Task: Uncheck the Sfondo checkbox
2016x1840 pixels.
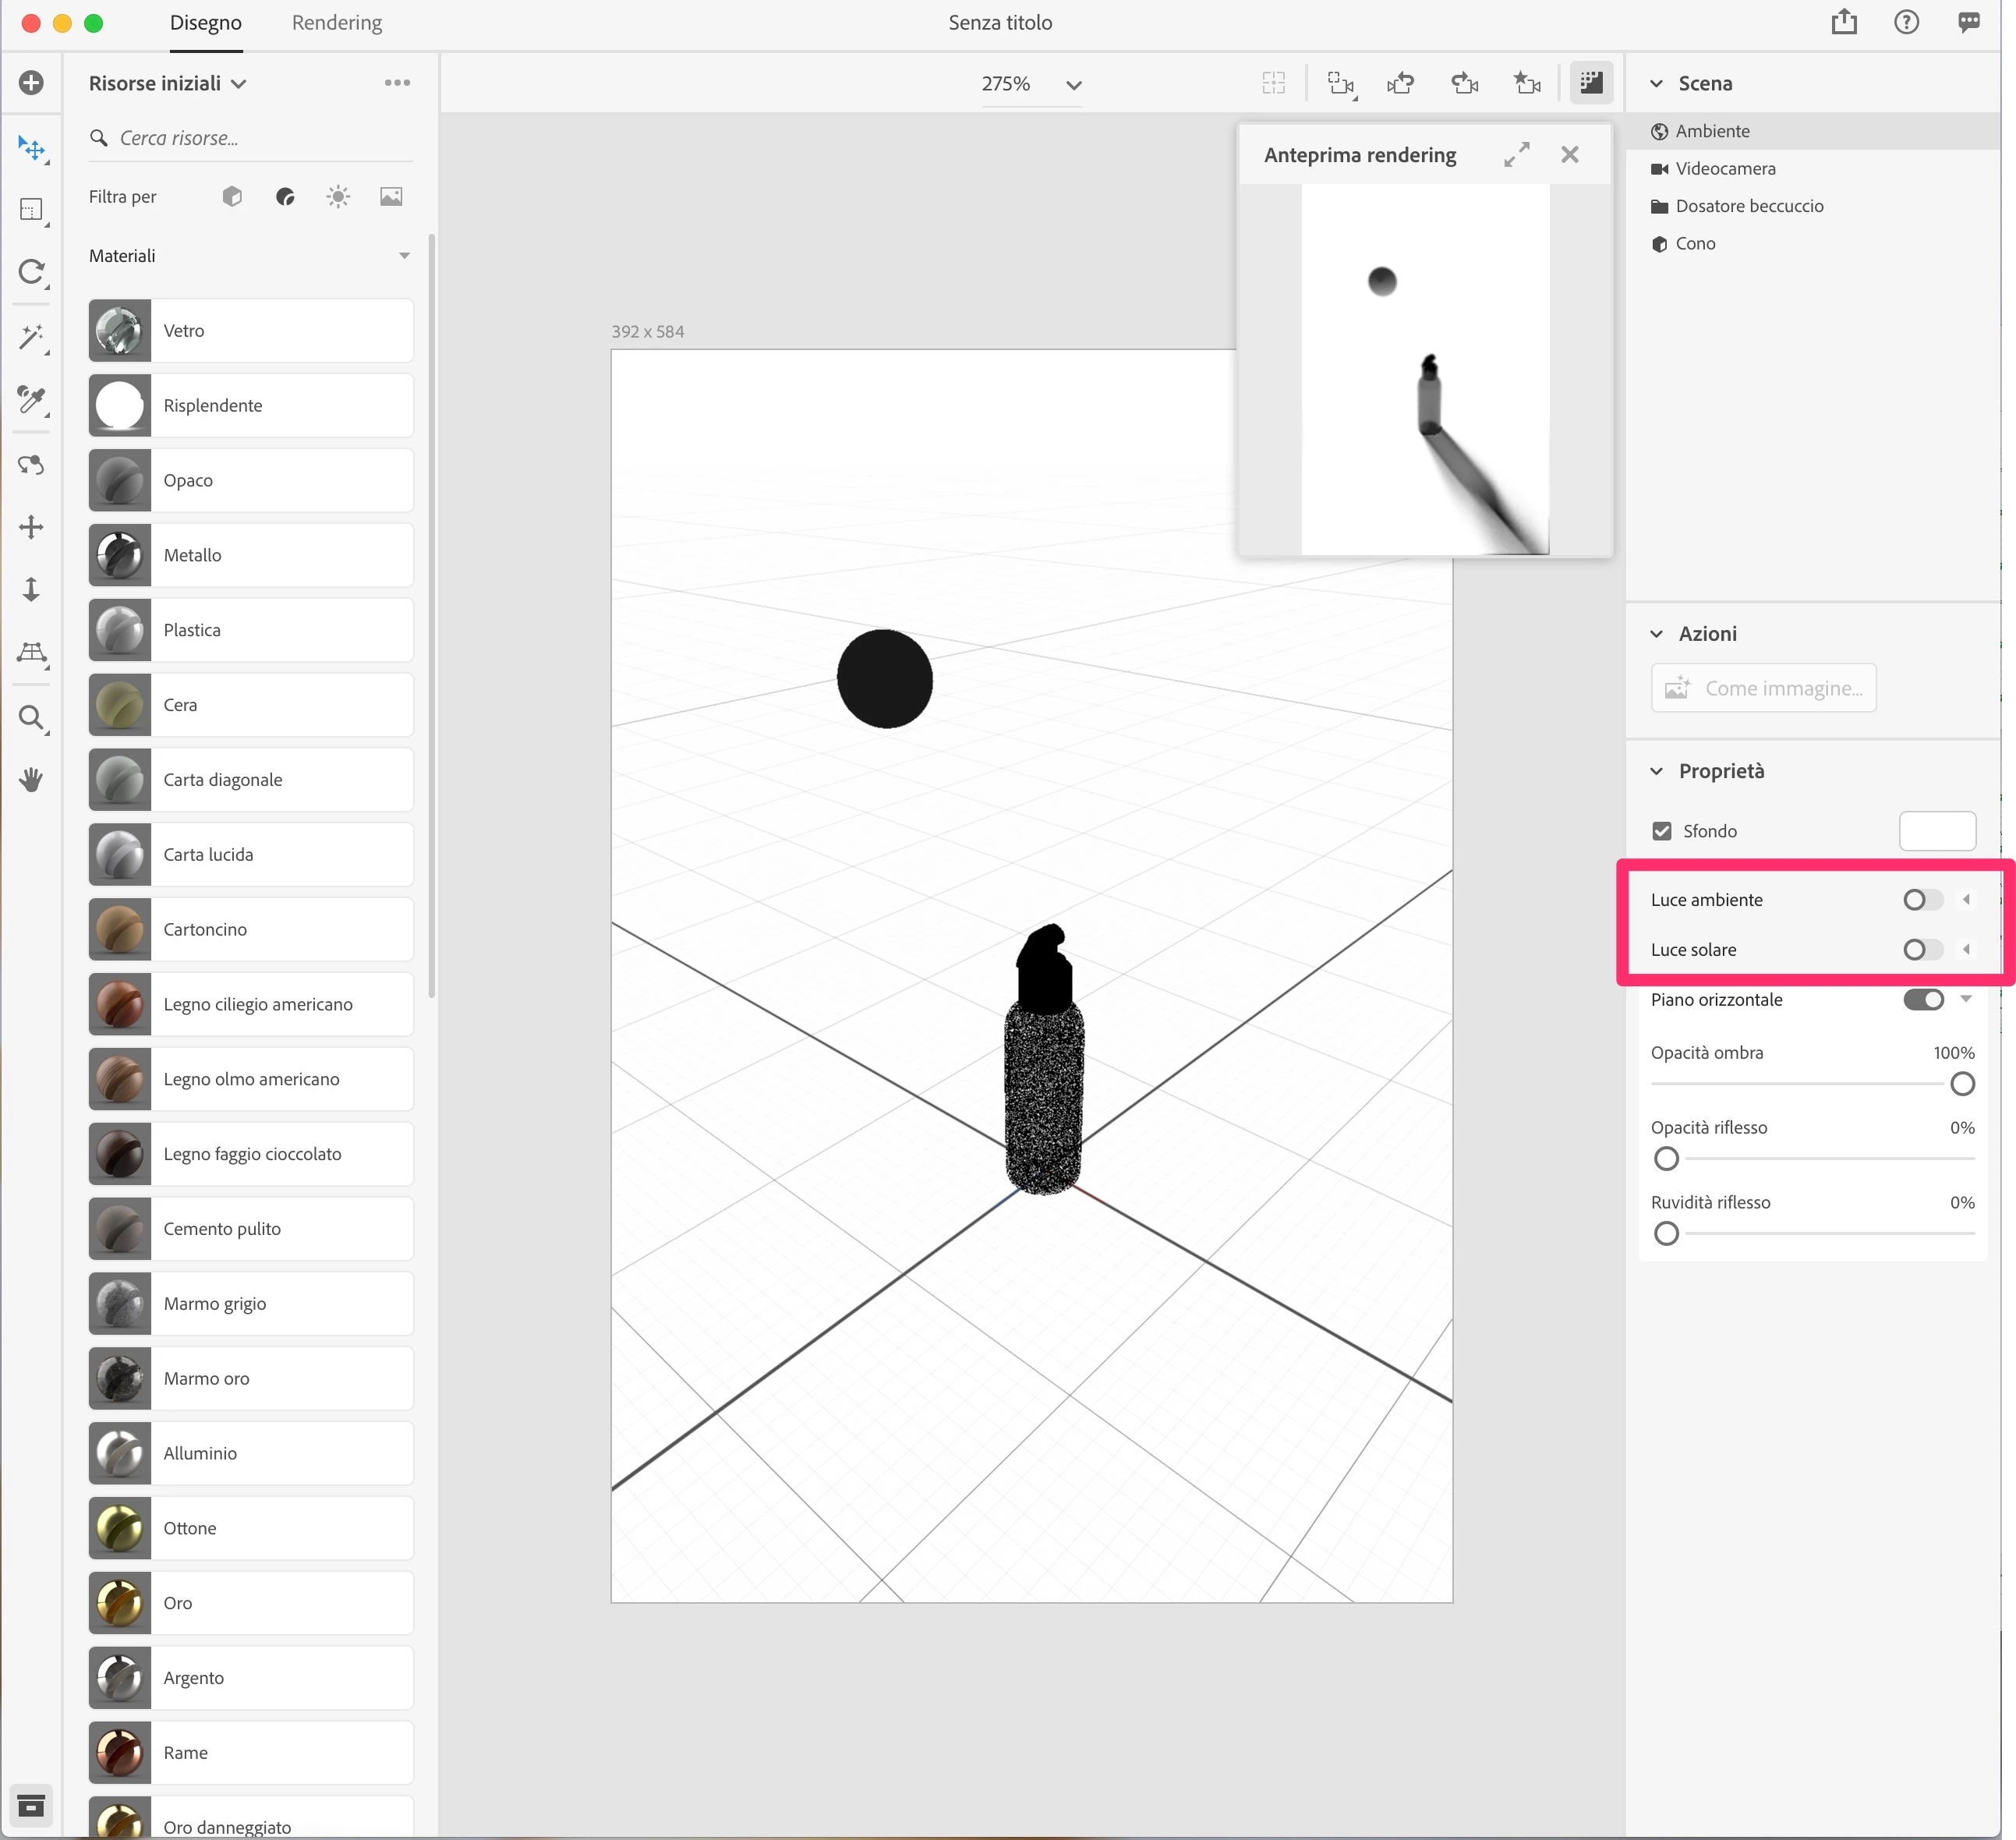Action: tap(1662, 831)
